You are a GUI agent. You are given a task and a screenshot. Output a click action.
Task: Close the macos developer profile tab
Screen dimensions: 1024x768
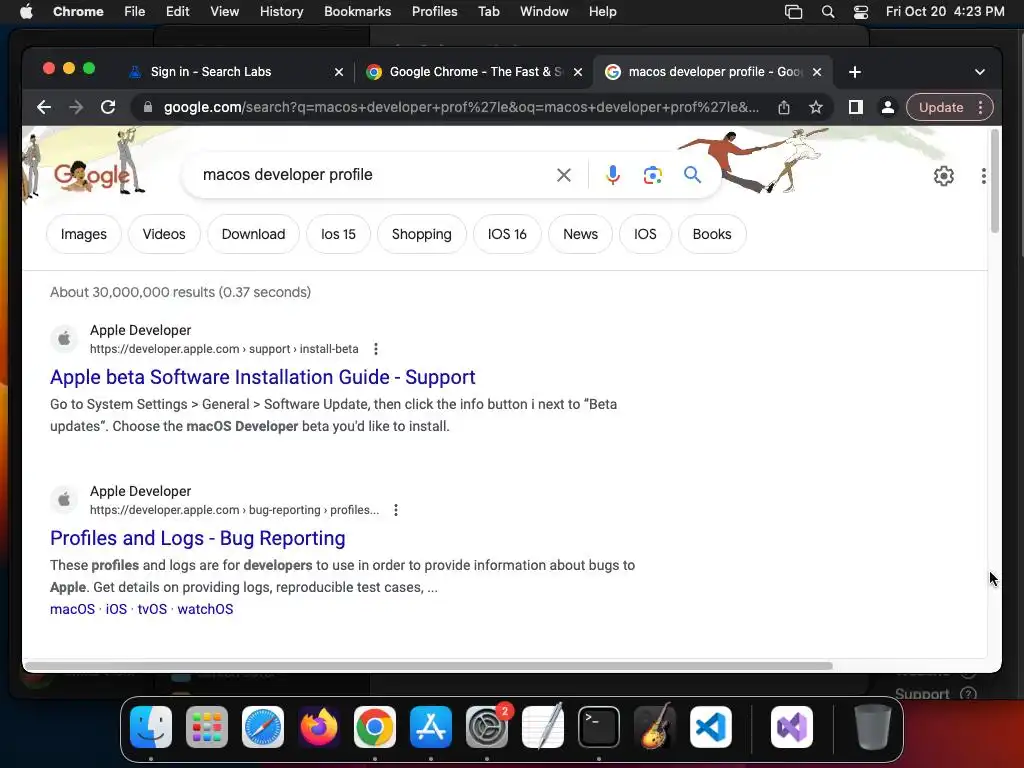pyautogui.click(x=817, y=72)
